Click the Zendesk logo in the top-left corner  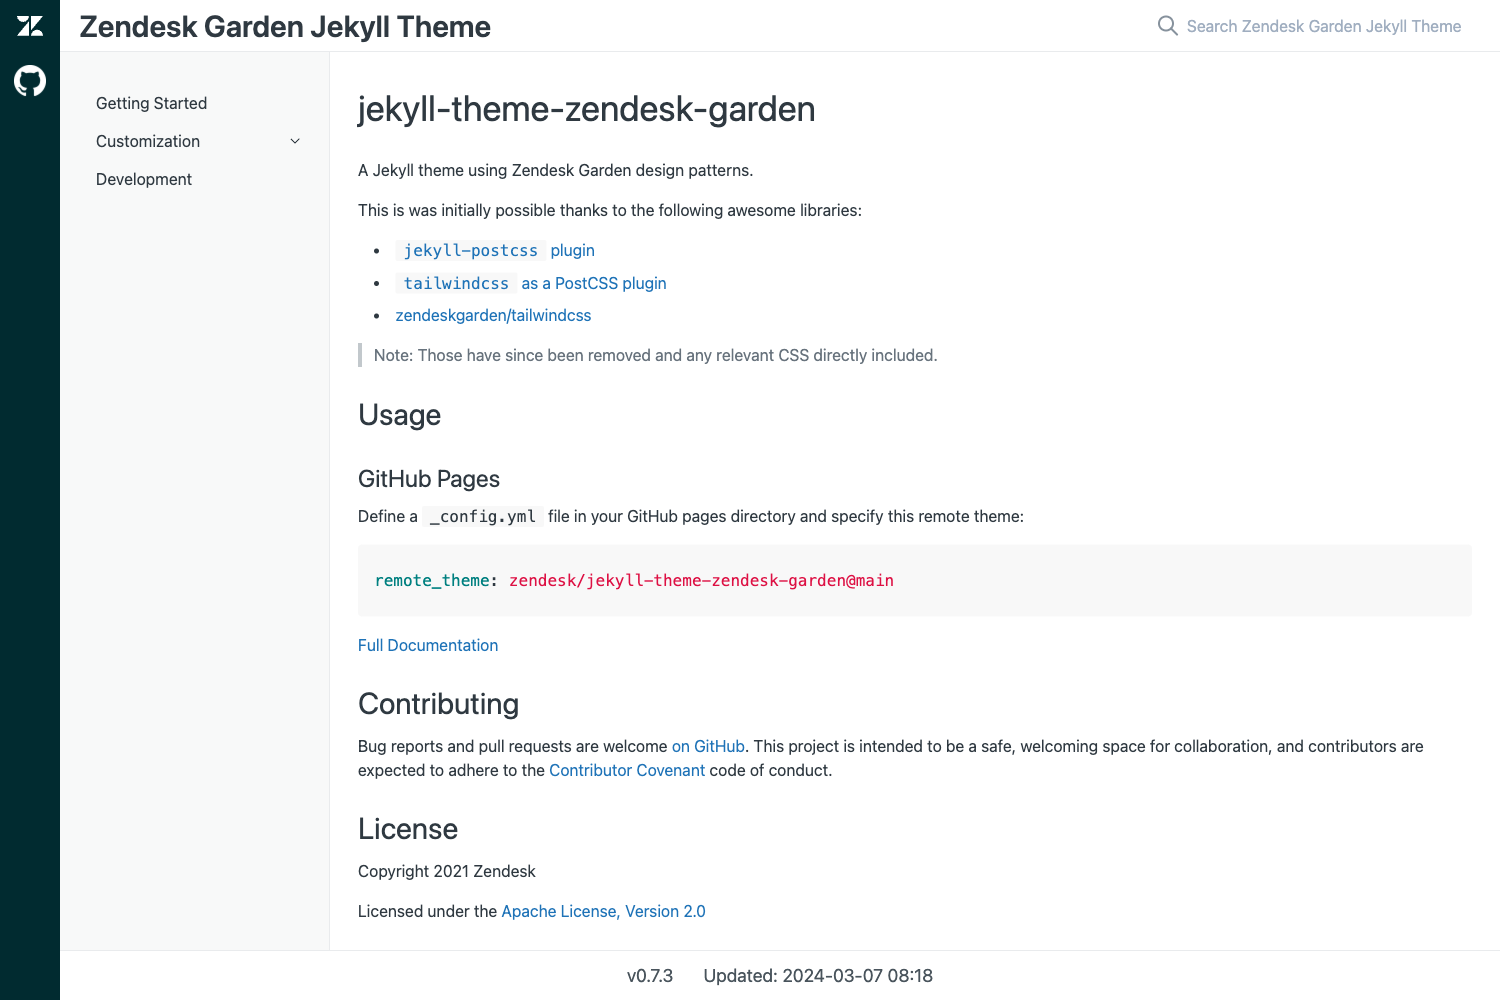(x=29, y=26)
